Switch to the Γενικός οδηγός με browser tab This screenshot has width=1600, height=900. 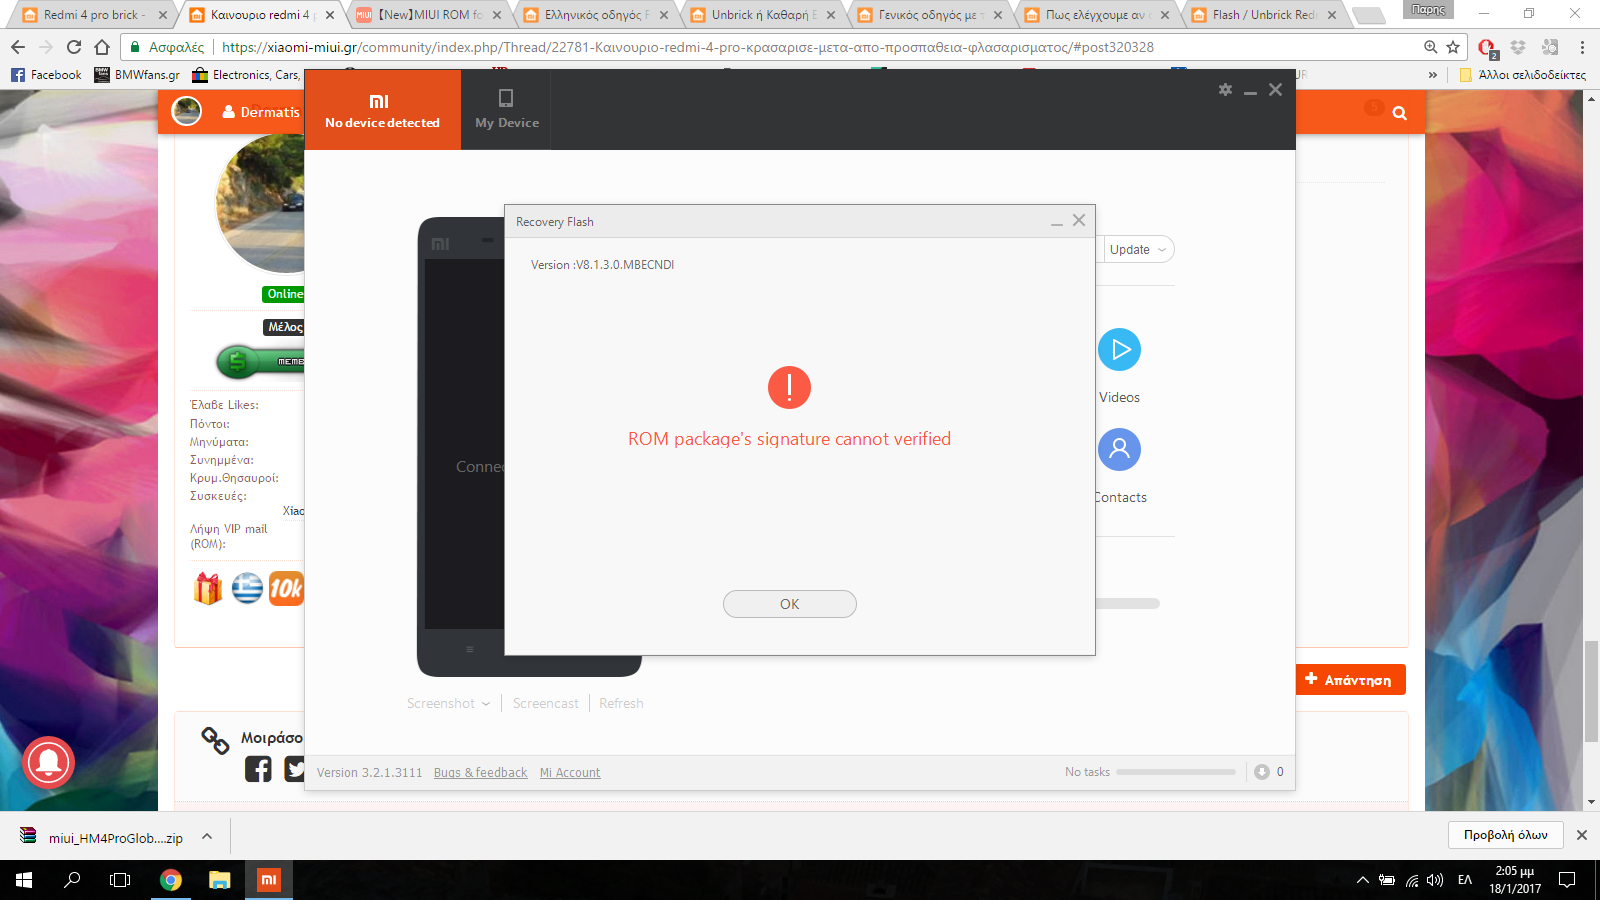(930, 15)
